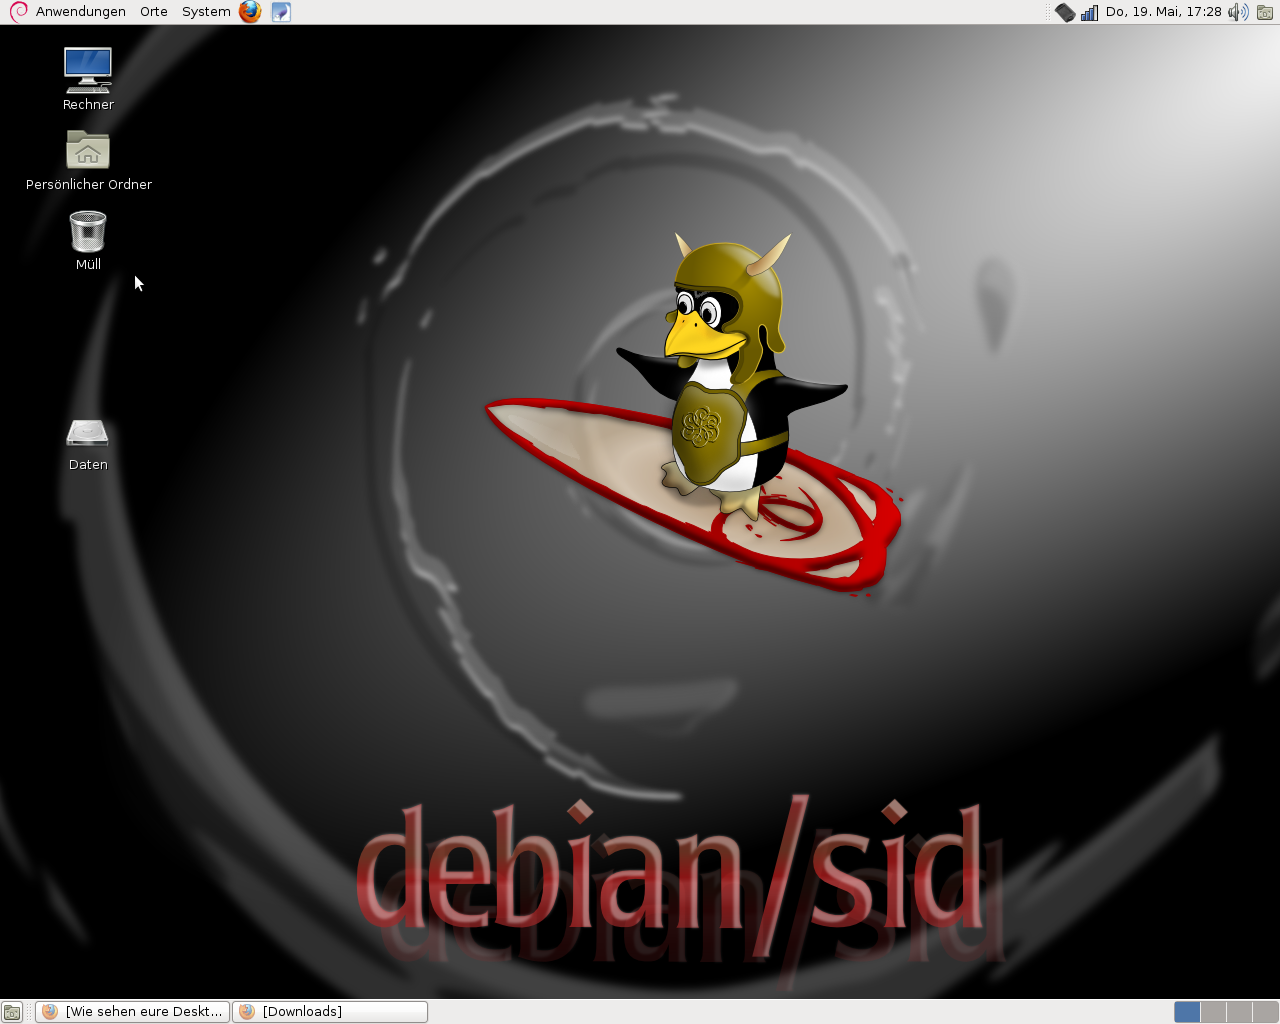1280x1024 pixels.
Task: Toggle show desktop button in the bottom panel
Action: [12, 1012]
